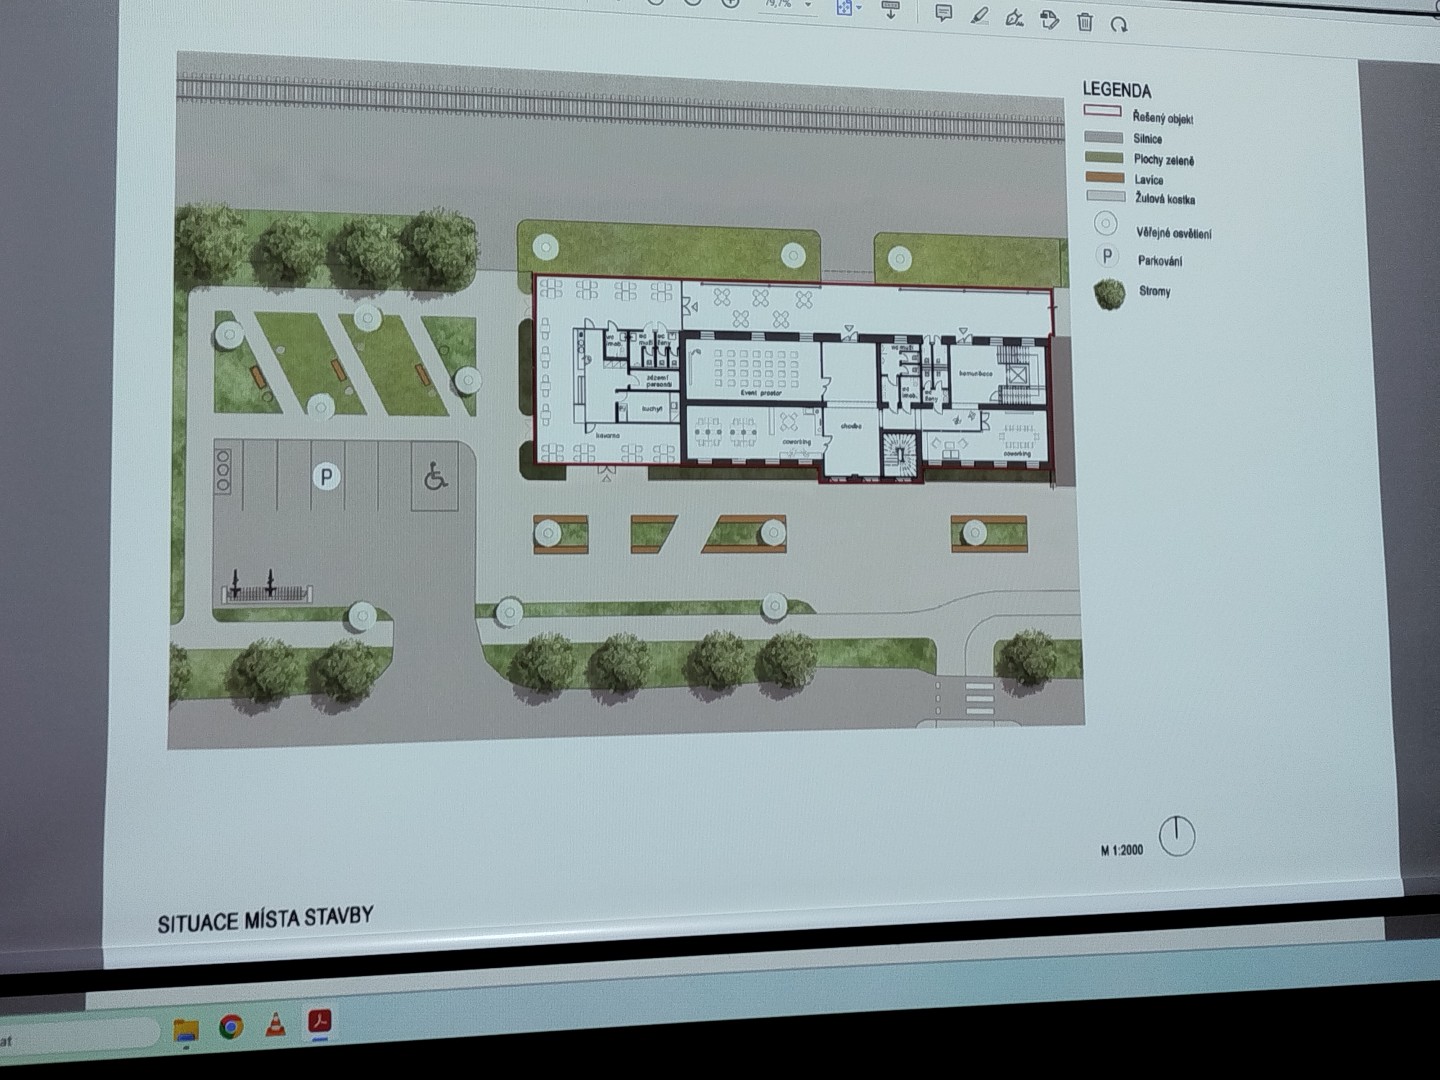Screen dimensions: 1440x1080
Task: Open the zoom percentage dropdown arrow
Action: [x=808, y=5]
